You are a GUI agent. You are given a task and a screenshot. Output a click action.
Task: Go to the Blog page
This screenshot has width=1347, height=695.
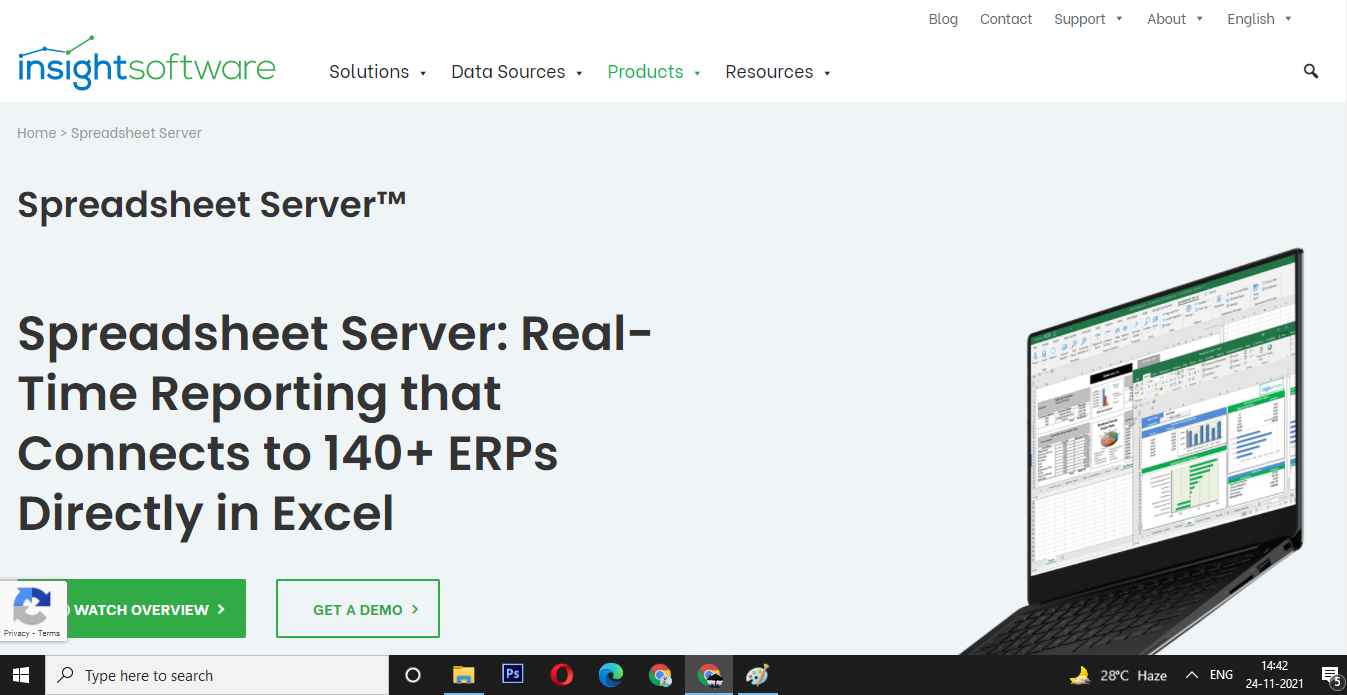click(x=943, y=19)
